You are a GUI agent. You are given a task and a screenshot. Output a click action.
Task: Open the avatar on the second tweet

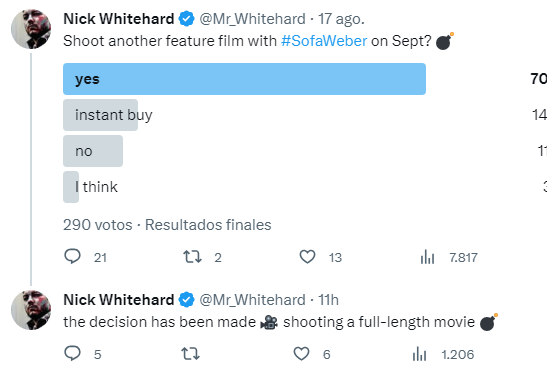[x=31, y=310]
